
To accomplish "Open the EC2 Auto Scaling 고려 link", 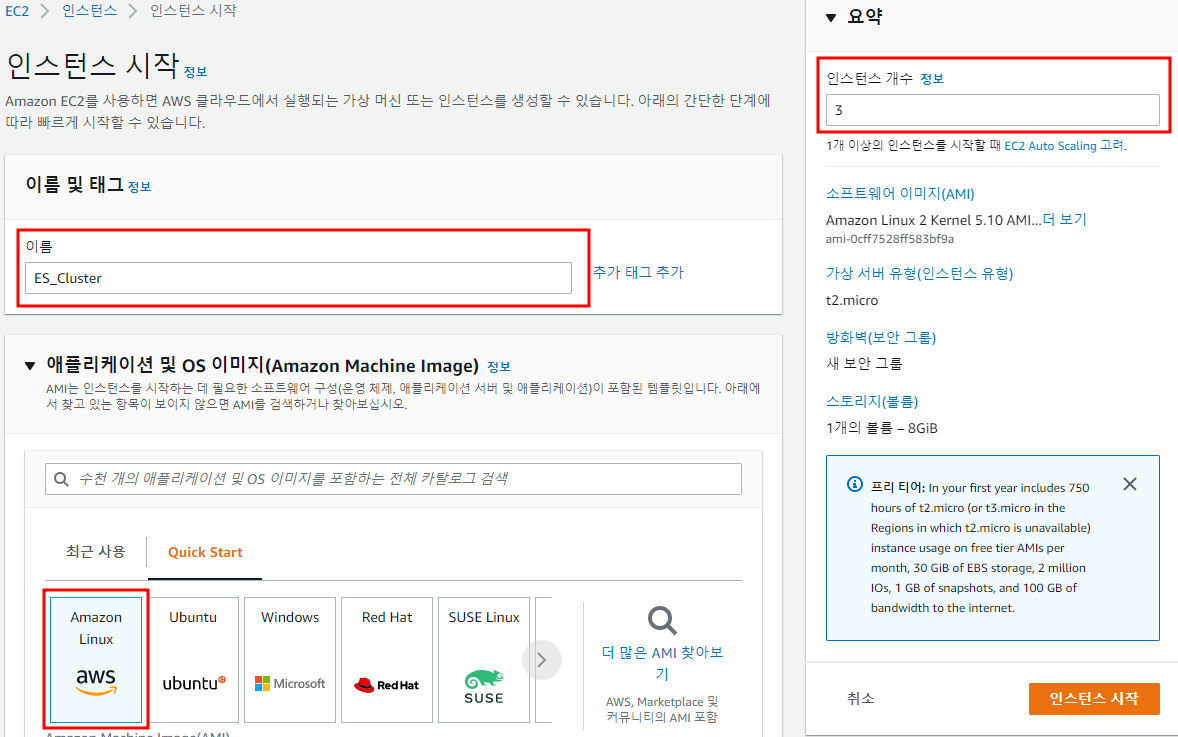I will pos(1065,146).
